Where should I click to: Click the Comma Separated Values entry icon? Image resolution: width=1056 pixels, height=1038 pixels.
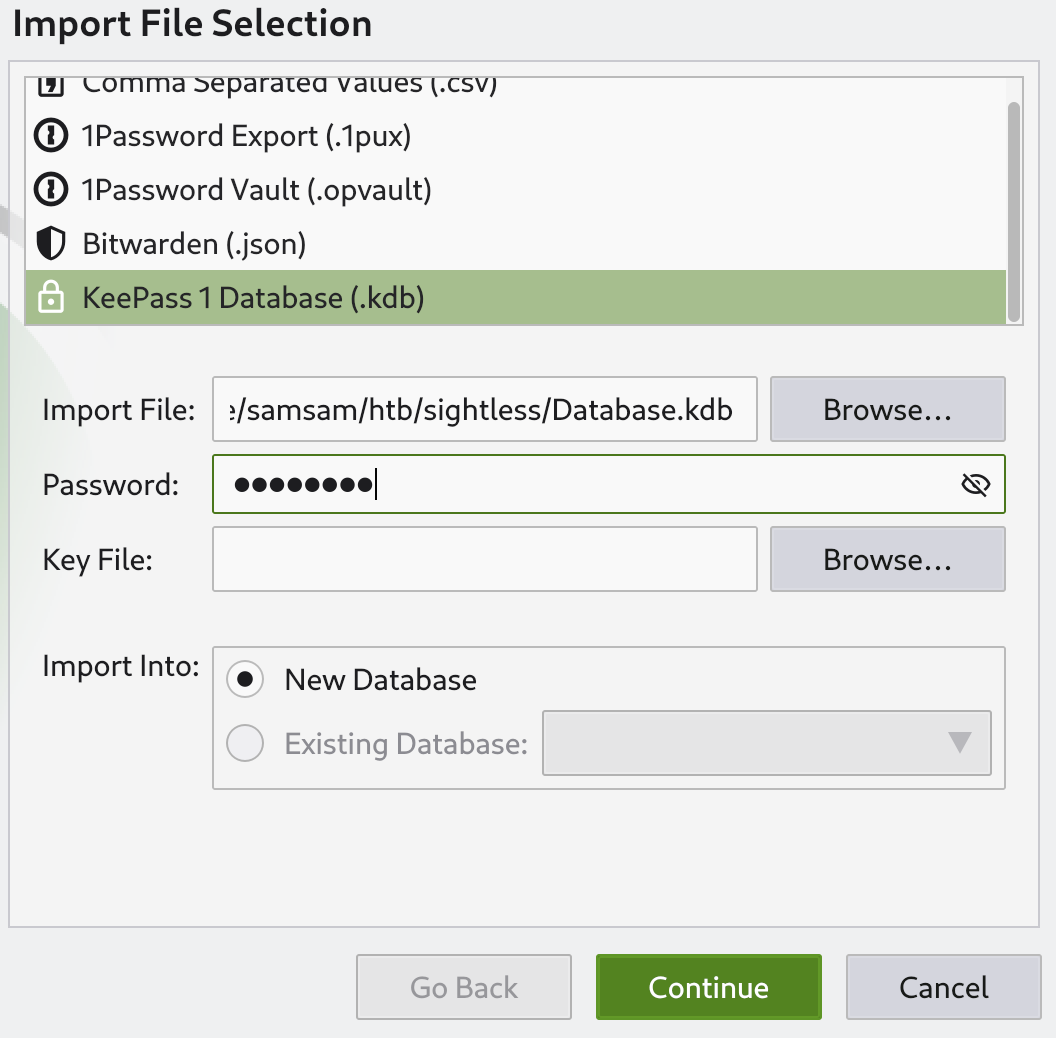(x=51, y=84)
